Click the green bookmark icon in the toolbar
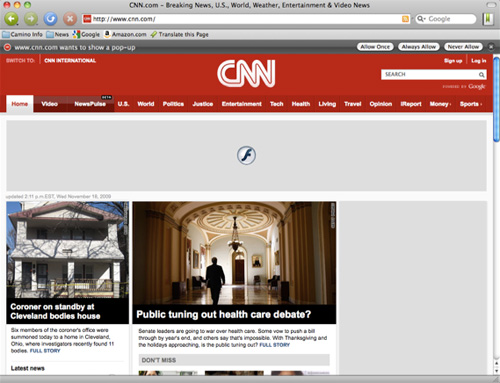Screen dimensions: 500x383 click(488, 19)
